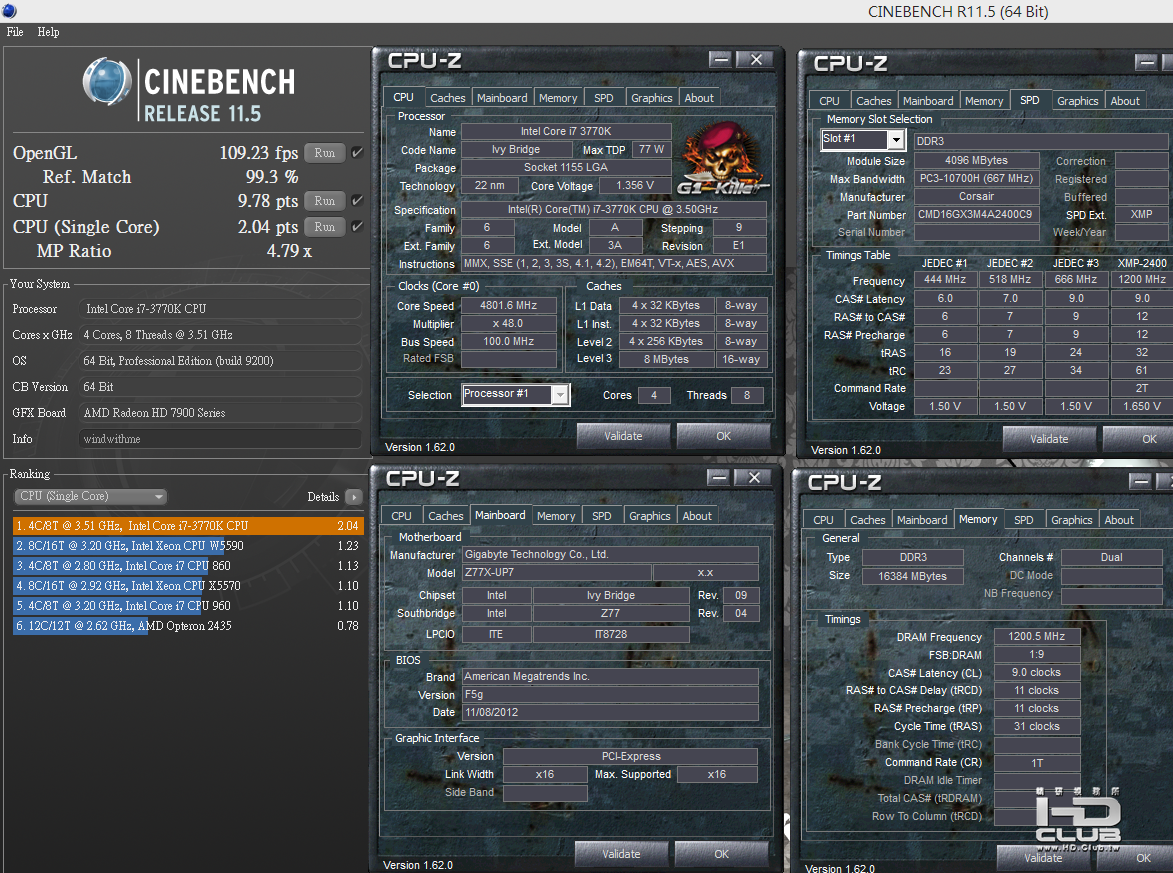Screen dimensions: 1173x873
Task: Click memory Size value 16384 MBytes
Action: tap(913, 576)
